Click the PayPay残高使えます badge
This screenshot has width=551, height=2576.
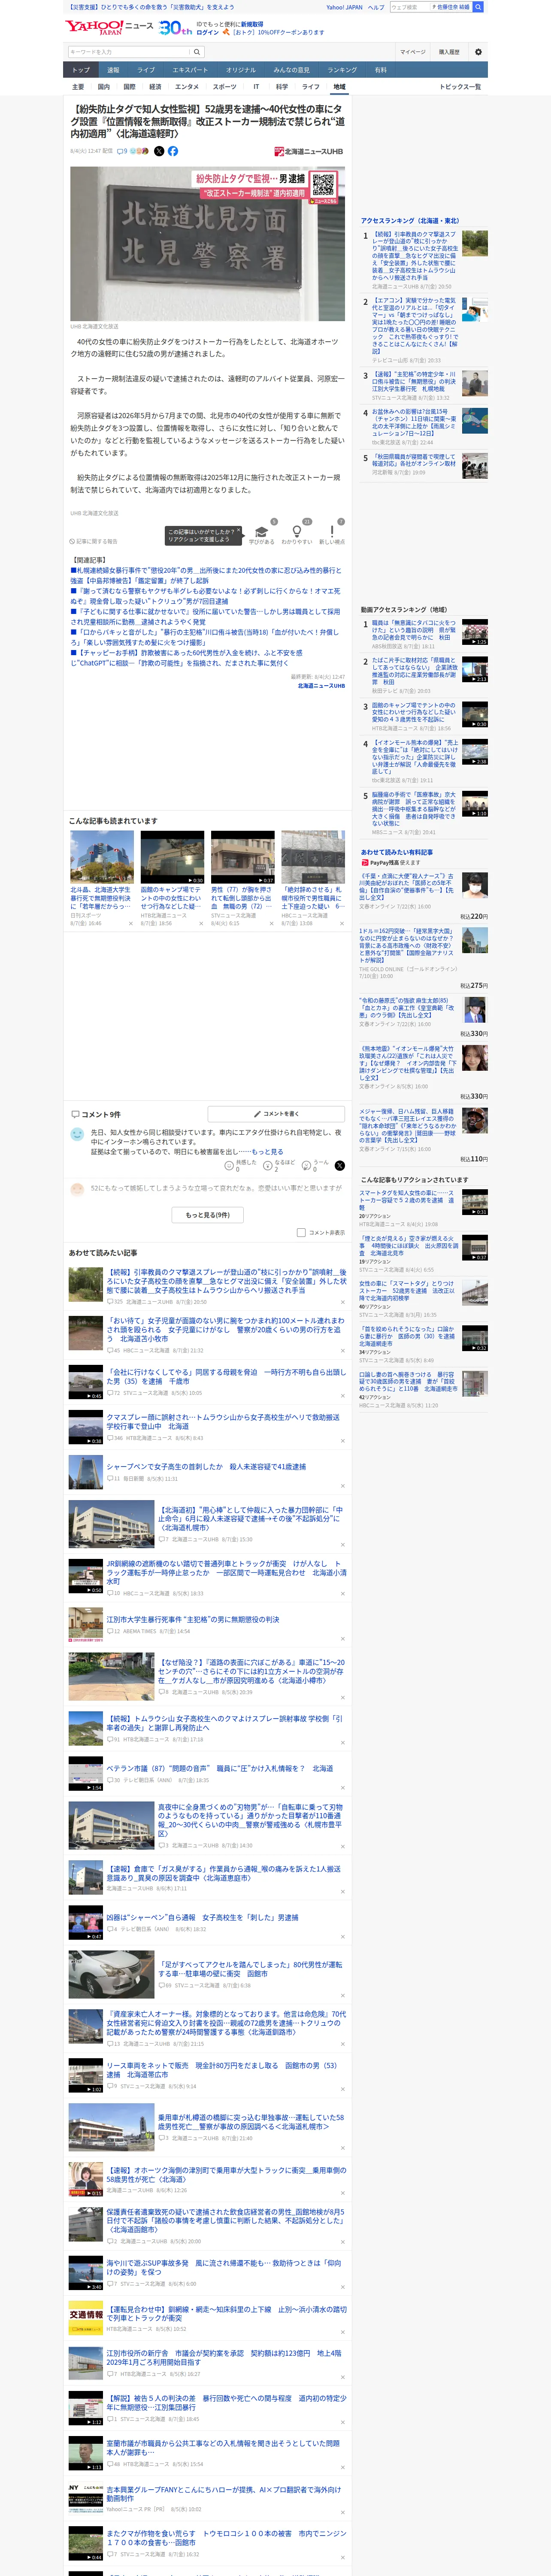[391, 862]
